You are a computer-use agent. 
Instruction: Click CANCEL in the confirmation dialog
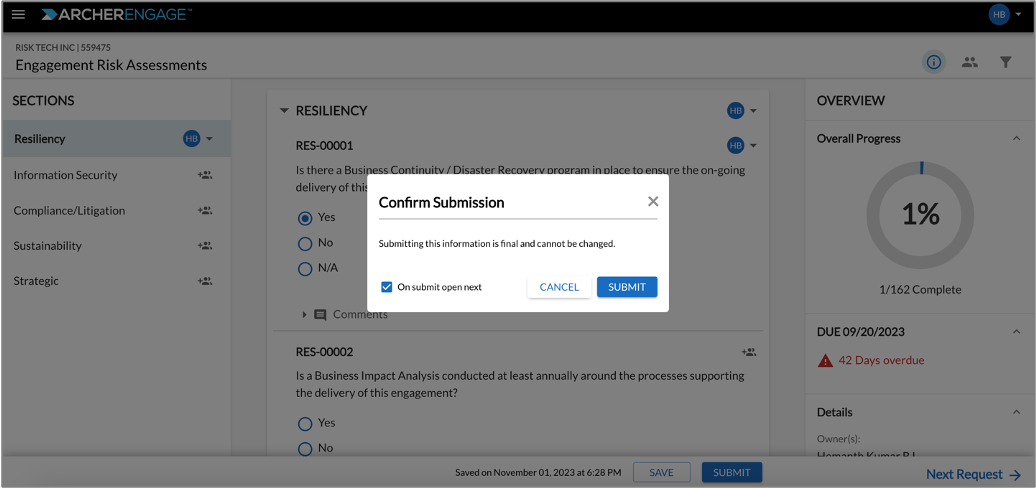click(559, 287)
